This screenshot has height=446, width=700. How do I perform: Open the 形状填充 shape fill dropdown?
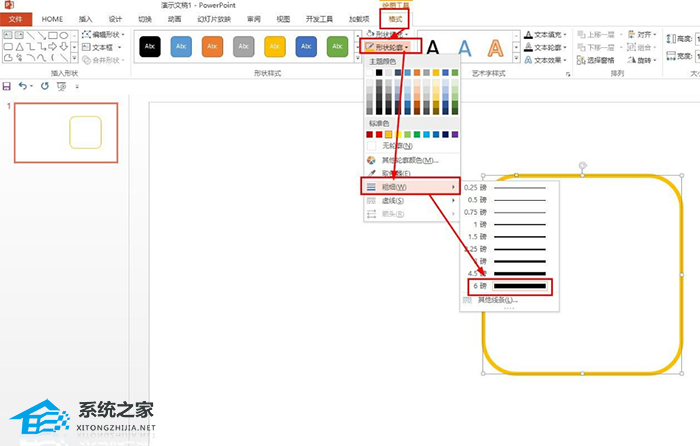point(388,34)
